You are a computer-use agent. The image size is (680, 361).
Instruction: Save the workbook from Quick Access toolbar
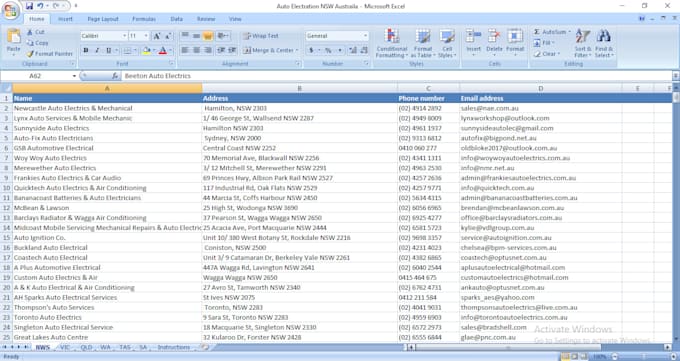[29, 6]
